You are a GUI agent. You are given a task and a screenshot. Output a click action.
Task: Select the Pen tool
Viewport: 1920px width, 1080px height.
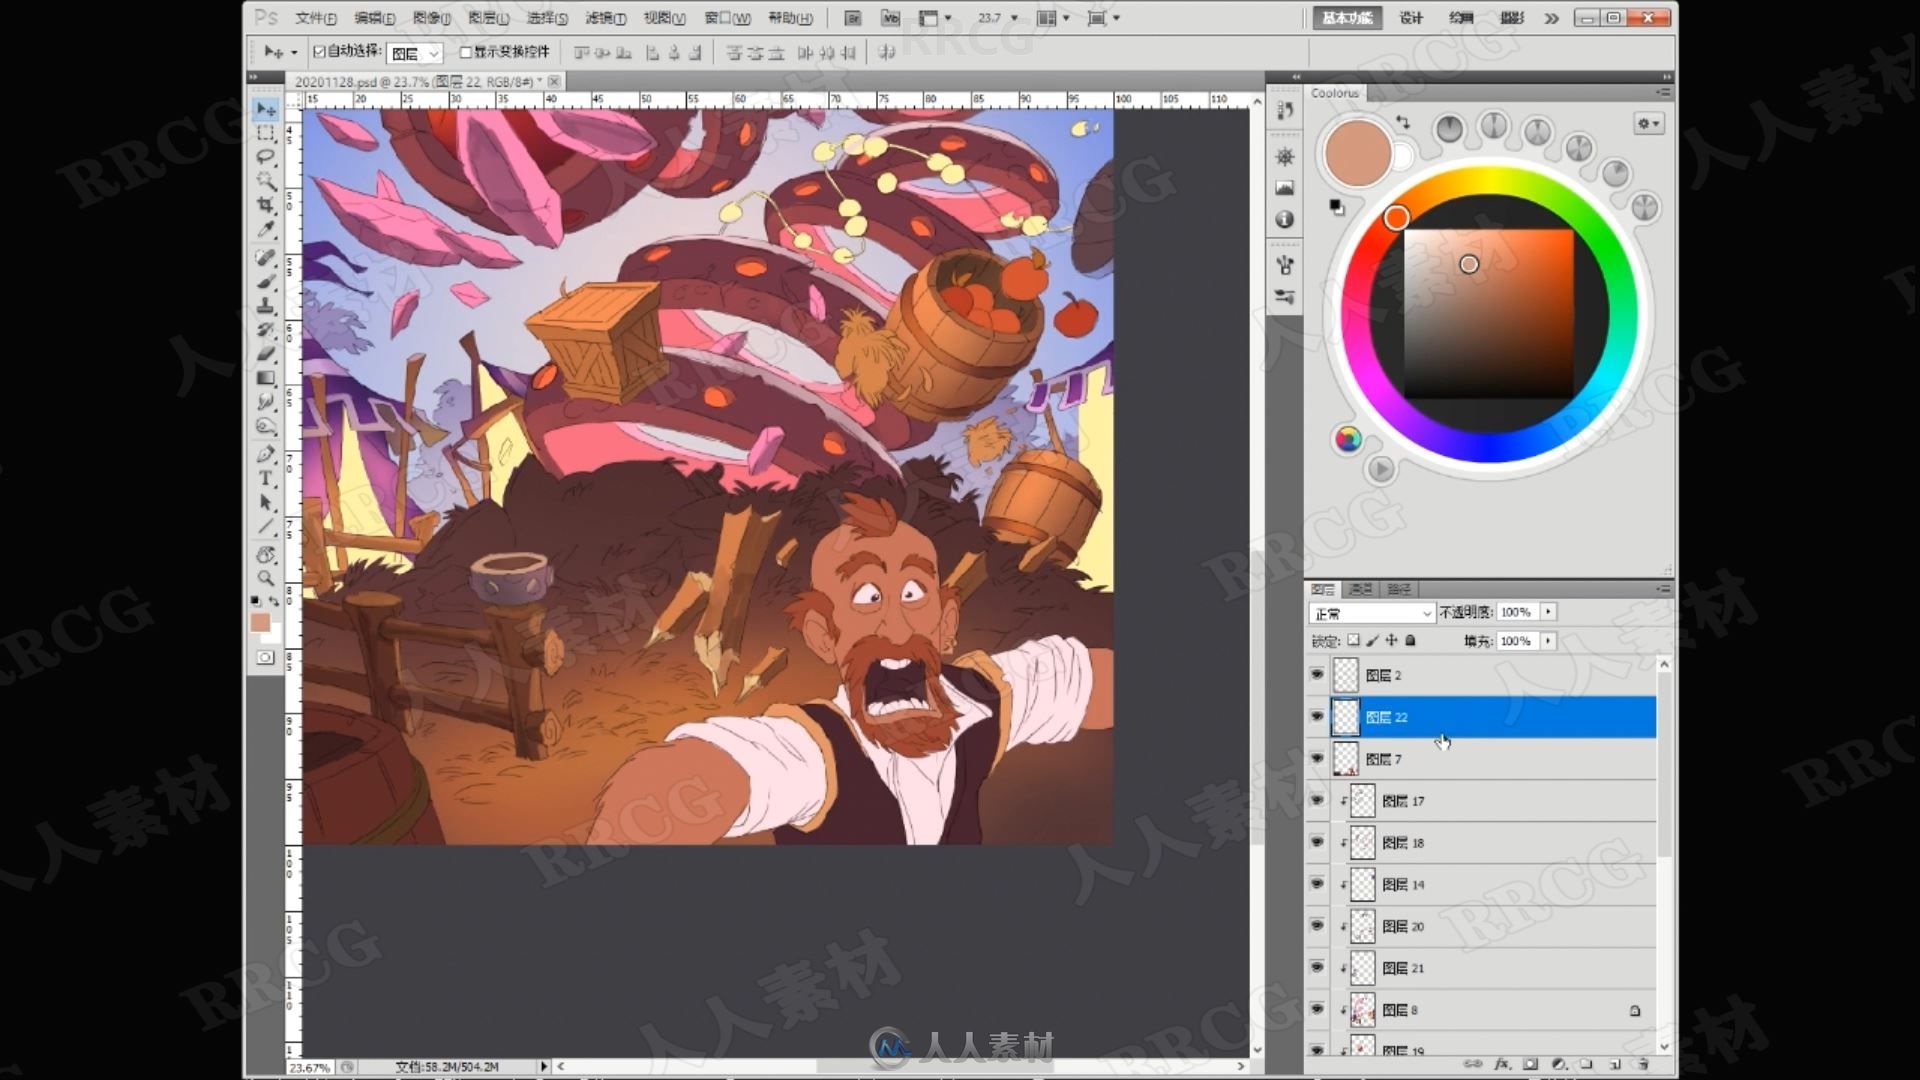point(265,455)
